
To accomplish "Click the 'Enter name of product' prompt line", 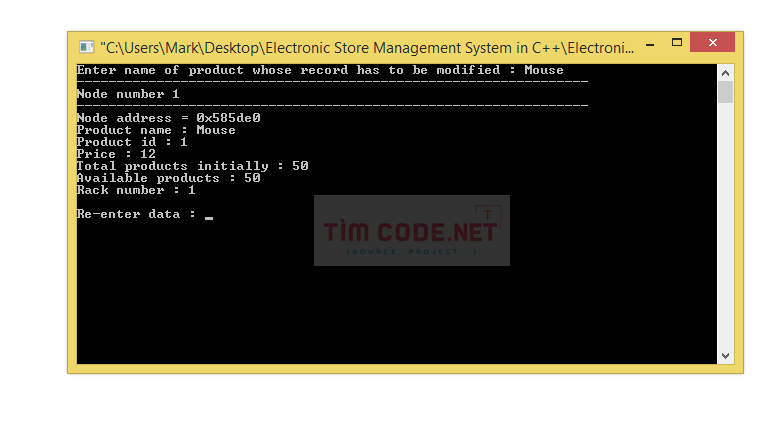I will click(x=320, y=70).
